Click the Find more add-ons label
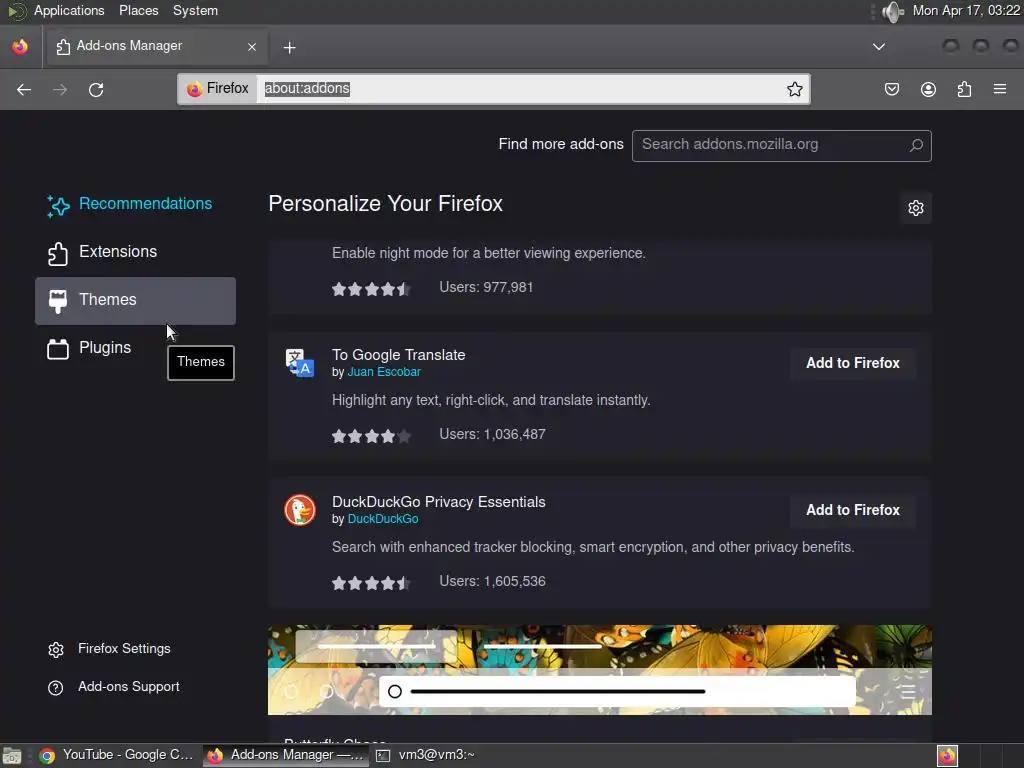This screenshot has height=768, width=1024. 561,144
